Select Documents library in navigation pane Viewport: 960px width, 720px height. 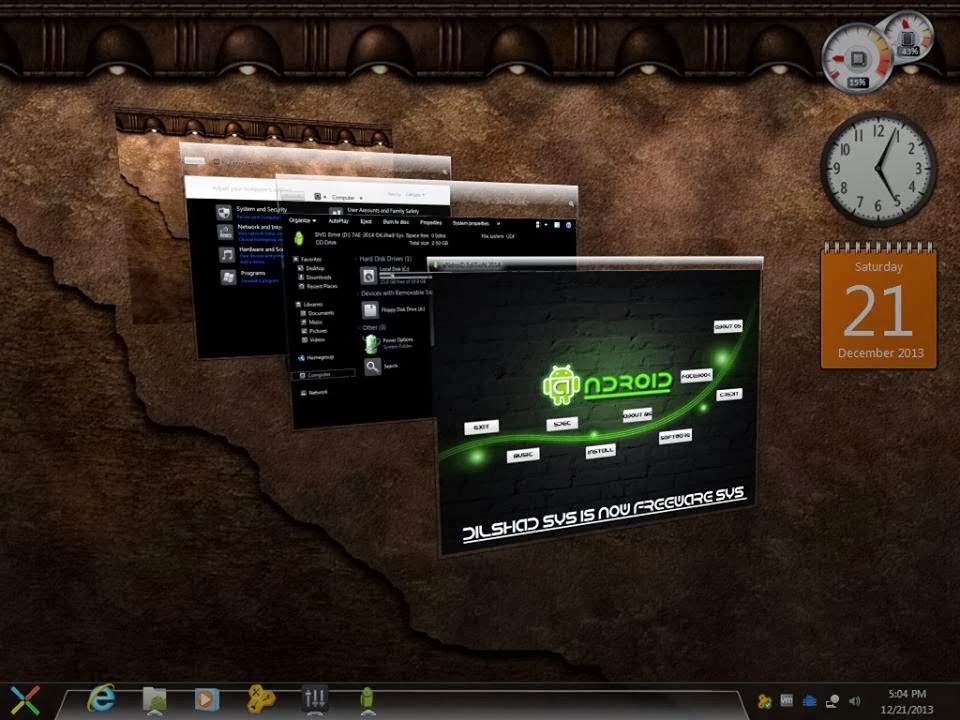317,313
